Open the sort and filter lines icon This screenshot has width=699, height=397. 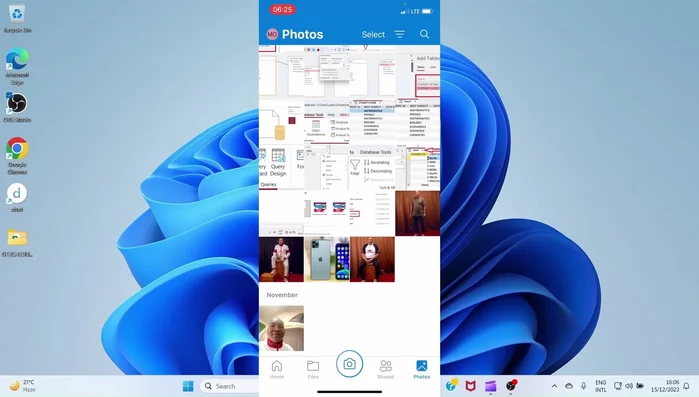point(399,34)
